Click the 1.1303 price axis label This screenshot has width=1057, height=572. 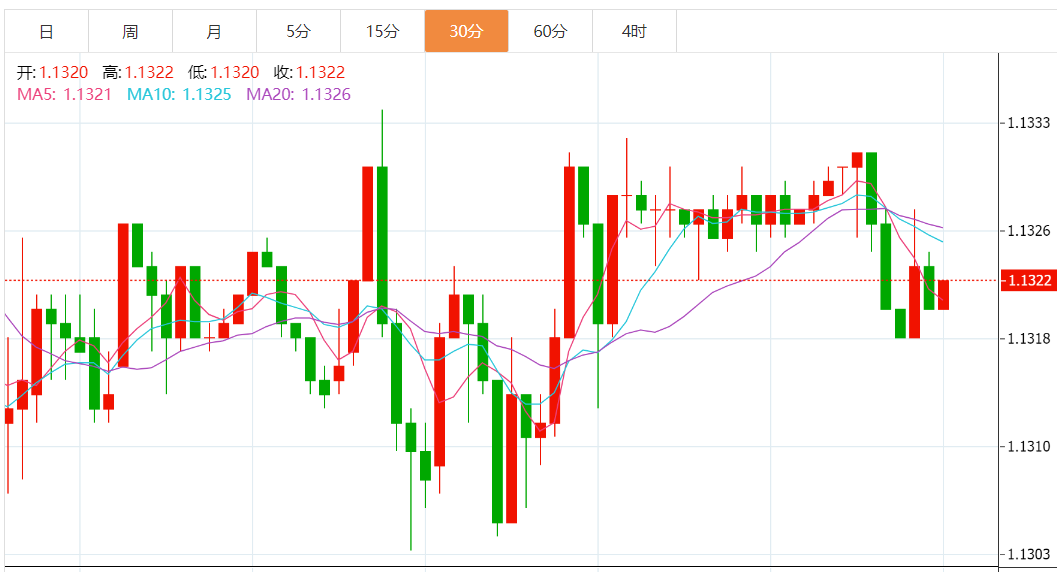coord(1027,554)
